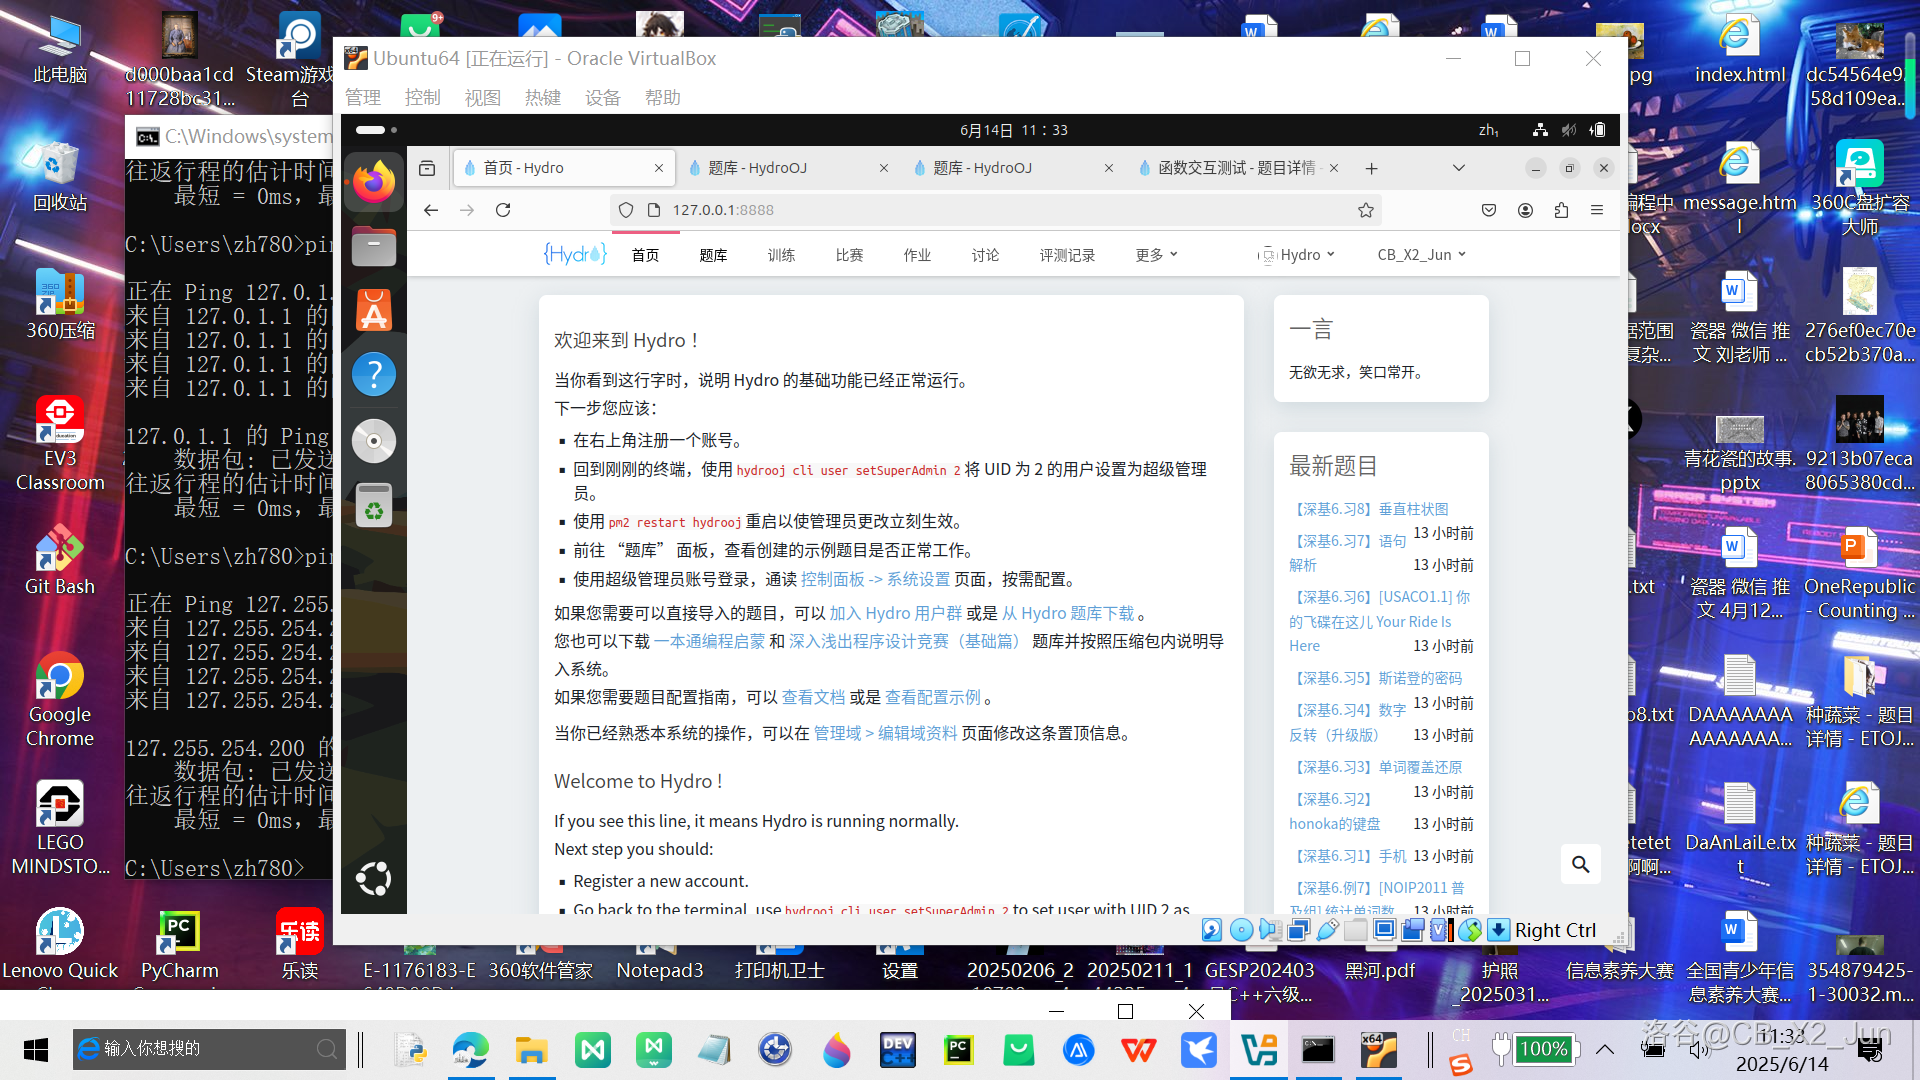Open the Help icon in Ubuntu dock
This screenshot has width=1920, height=1080.
coord(374,375)
